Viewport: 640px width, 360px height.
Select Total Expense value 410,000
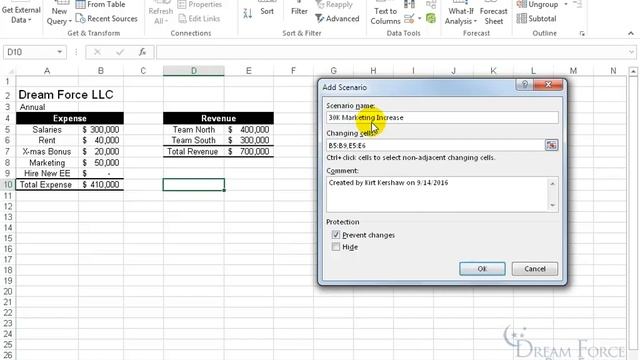(101, 185)
